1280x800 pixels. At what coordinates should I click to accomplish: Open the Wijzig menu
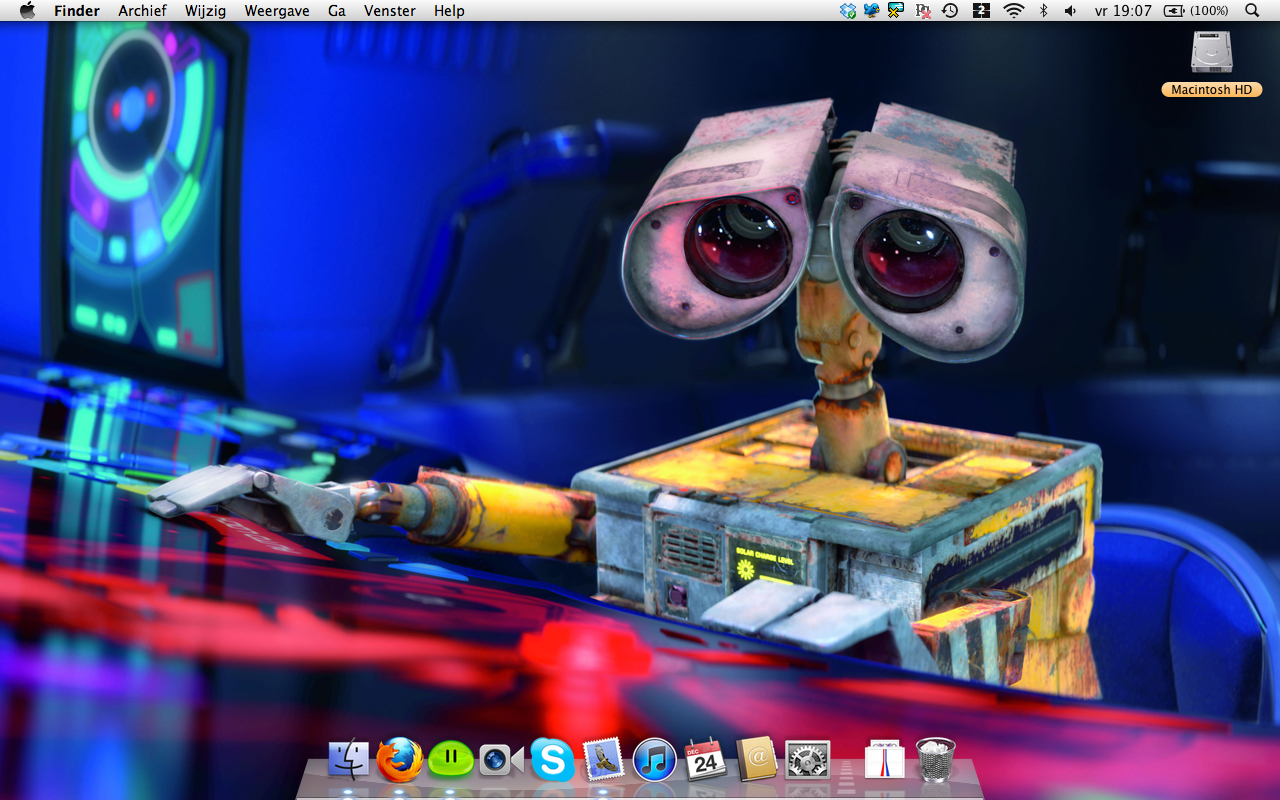click(x=205, y=11)
